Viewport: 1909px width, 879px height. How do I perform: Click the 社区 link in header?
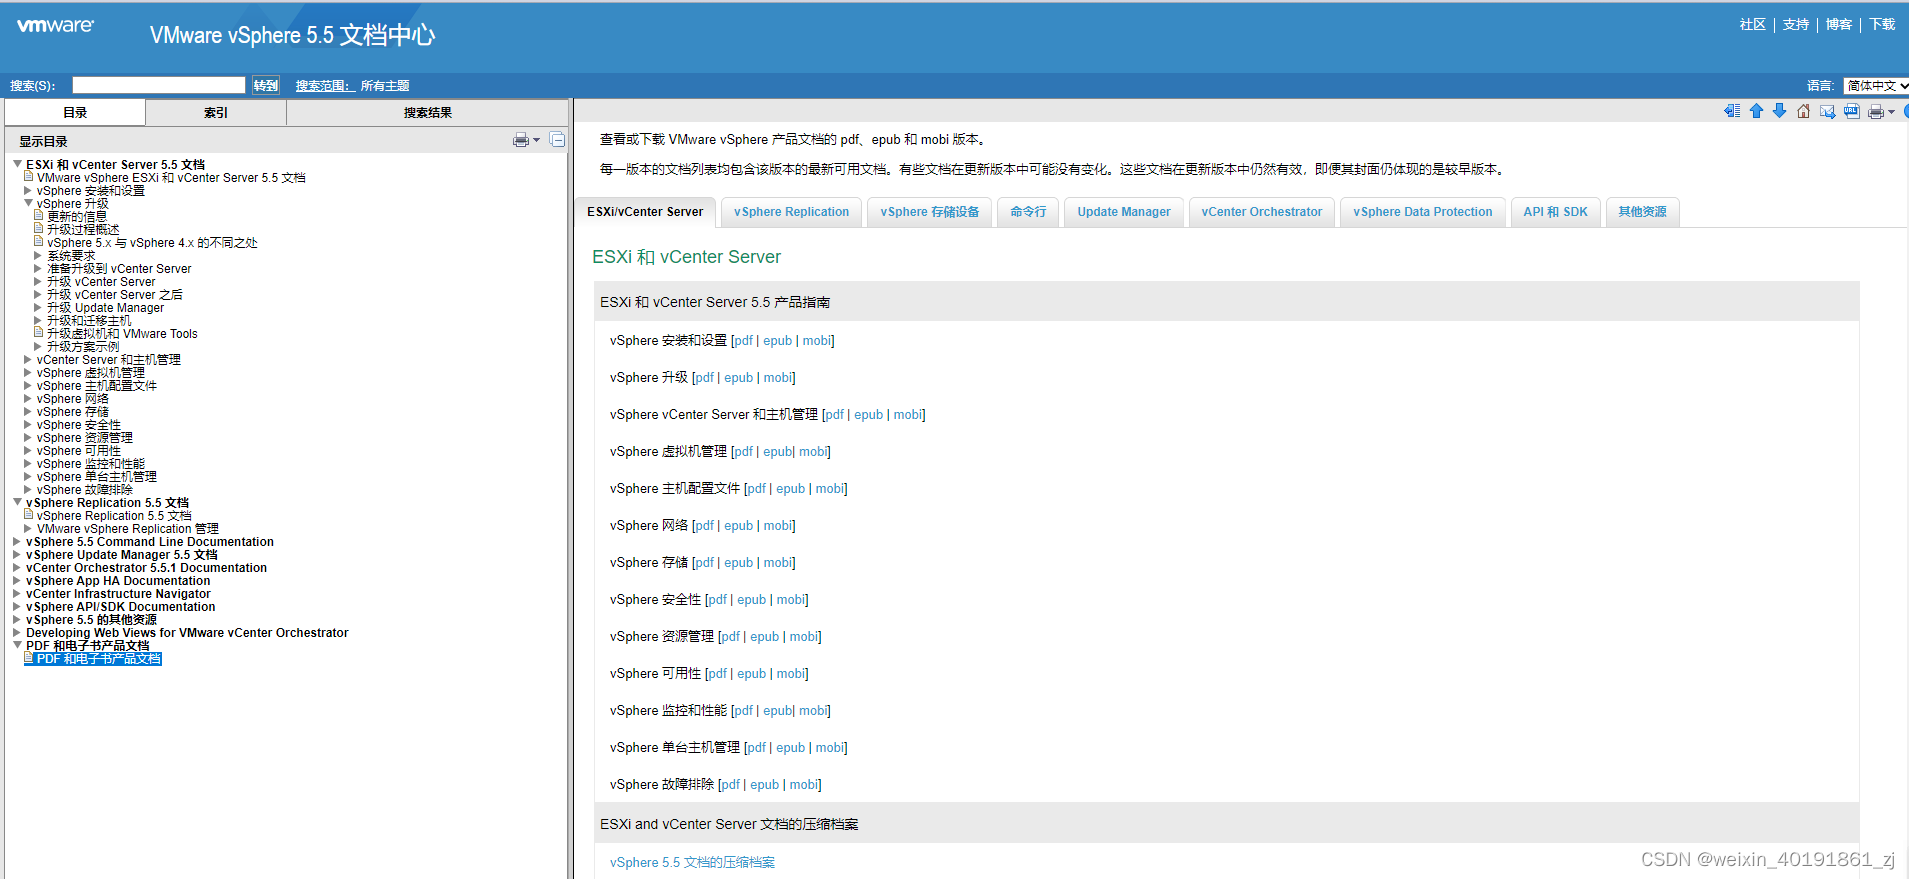click(1753, 25)
